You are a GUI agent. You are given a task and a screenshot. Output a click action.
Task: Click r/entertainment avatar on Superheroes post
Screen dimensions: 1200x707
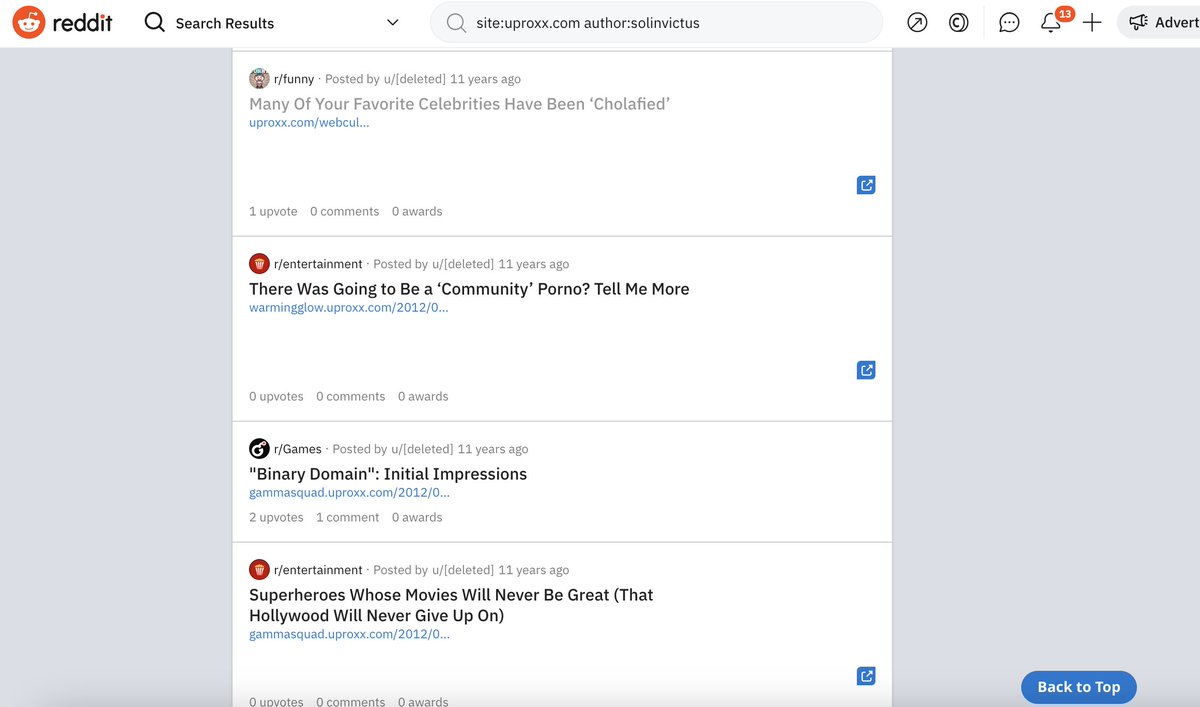(x=259, y=570)
